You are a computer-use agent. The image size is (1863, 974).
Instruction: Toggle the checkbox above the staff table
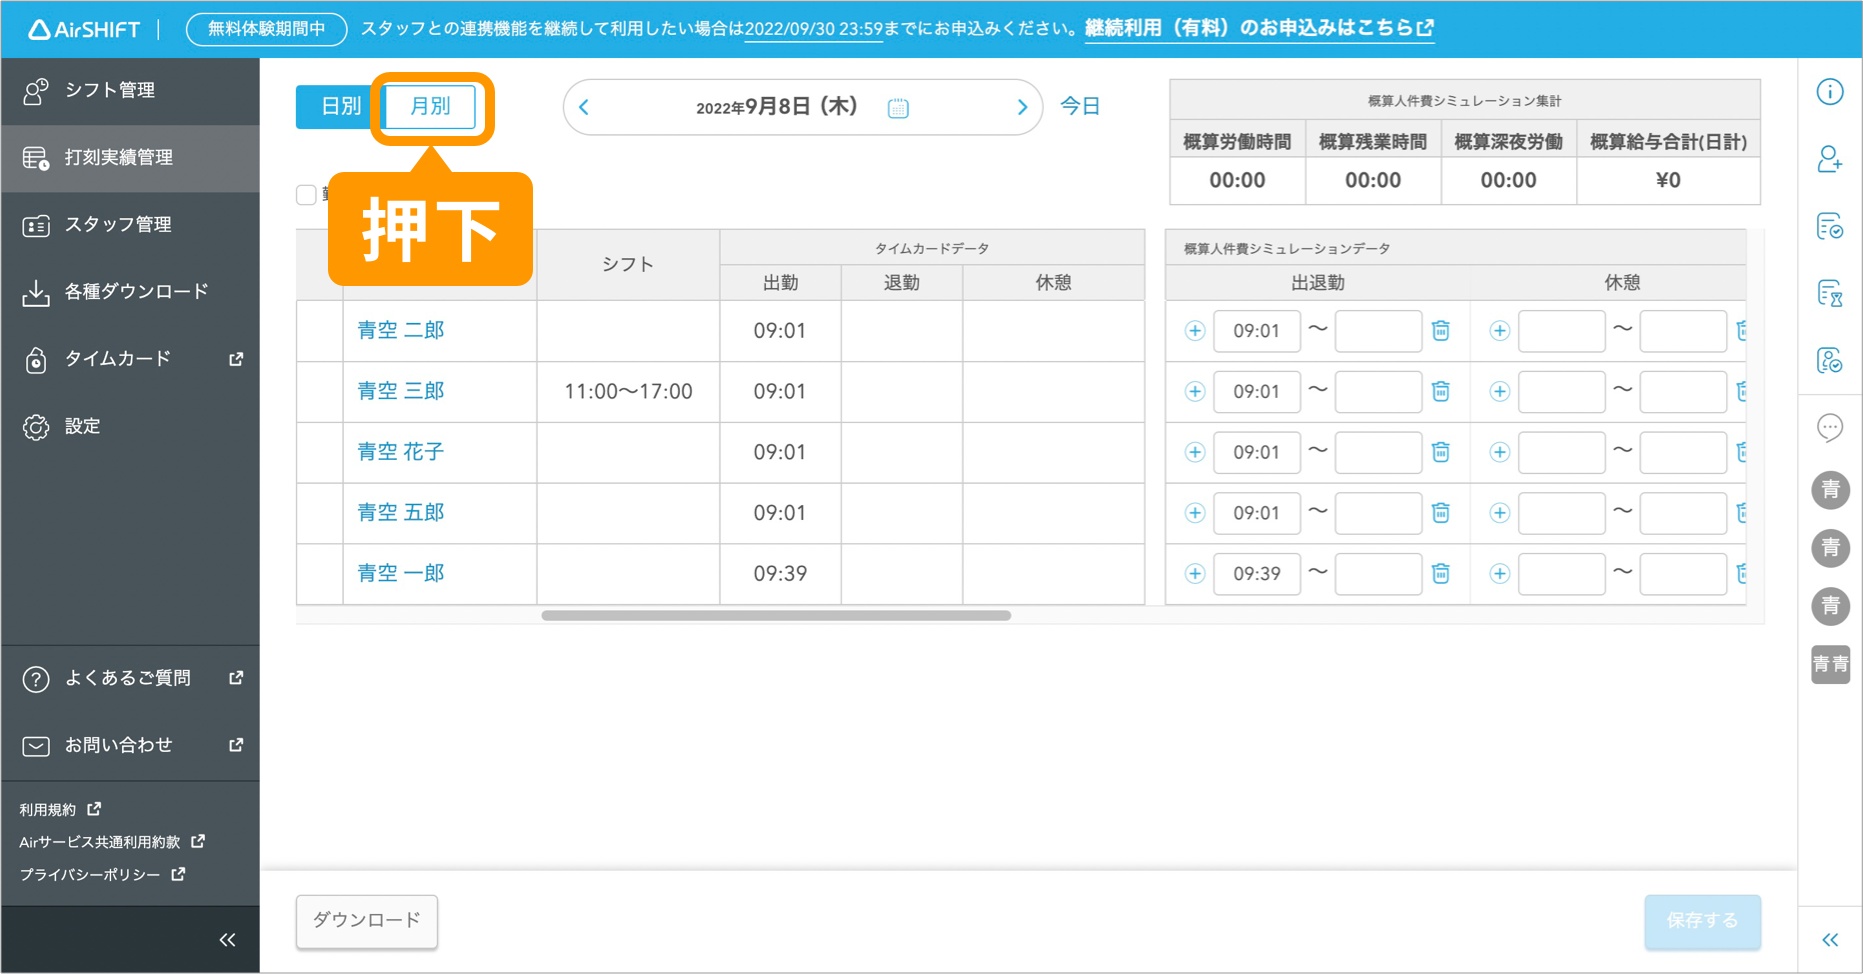(306, 195)
